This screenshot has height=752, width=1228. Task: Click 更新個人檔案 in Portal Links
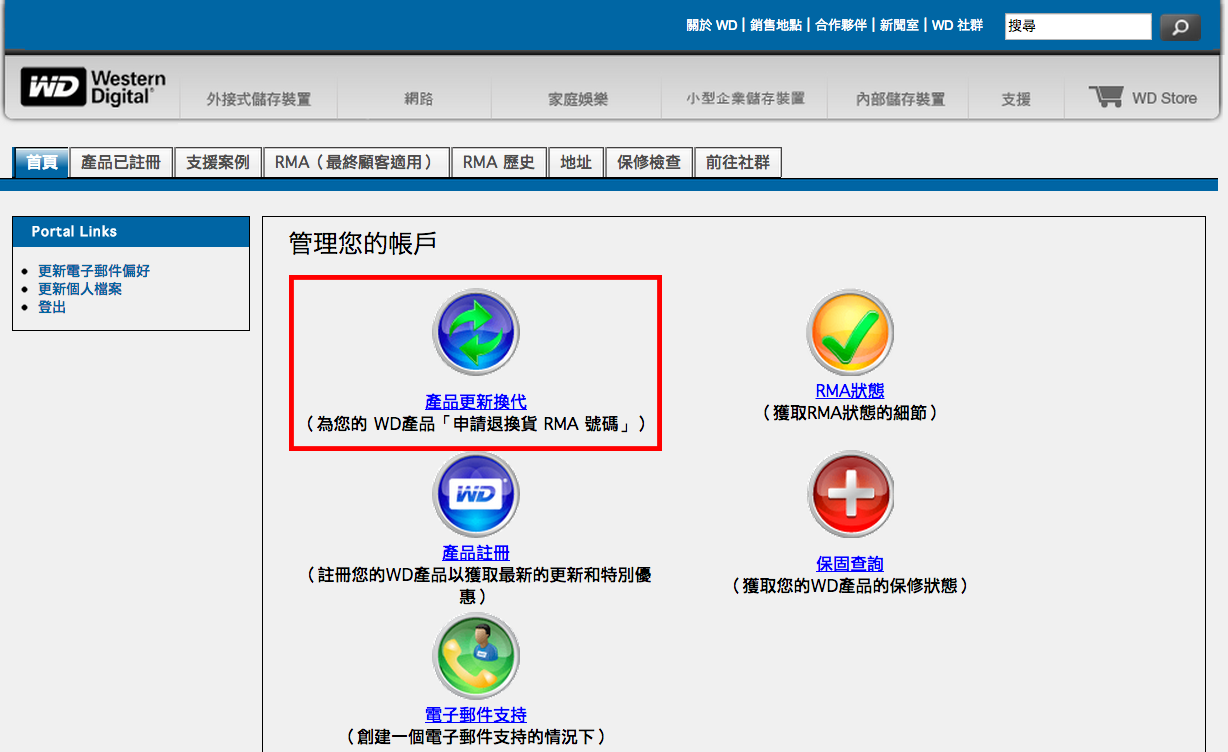(x=80, y=289)
